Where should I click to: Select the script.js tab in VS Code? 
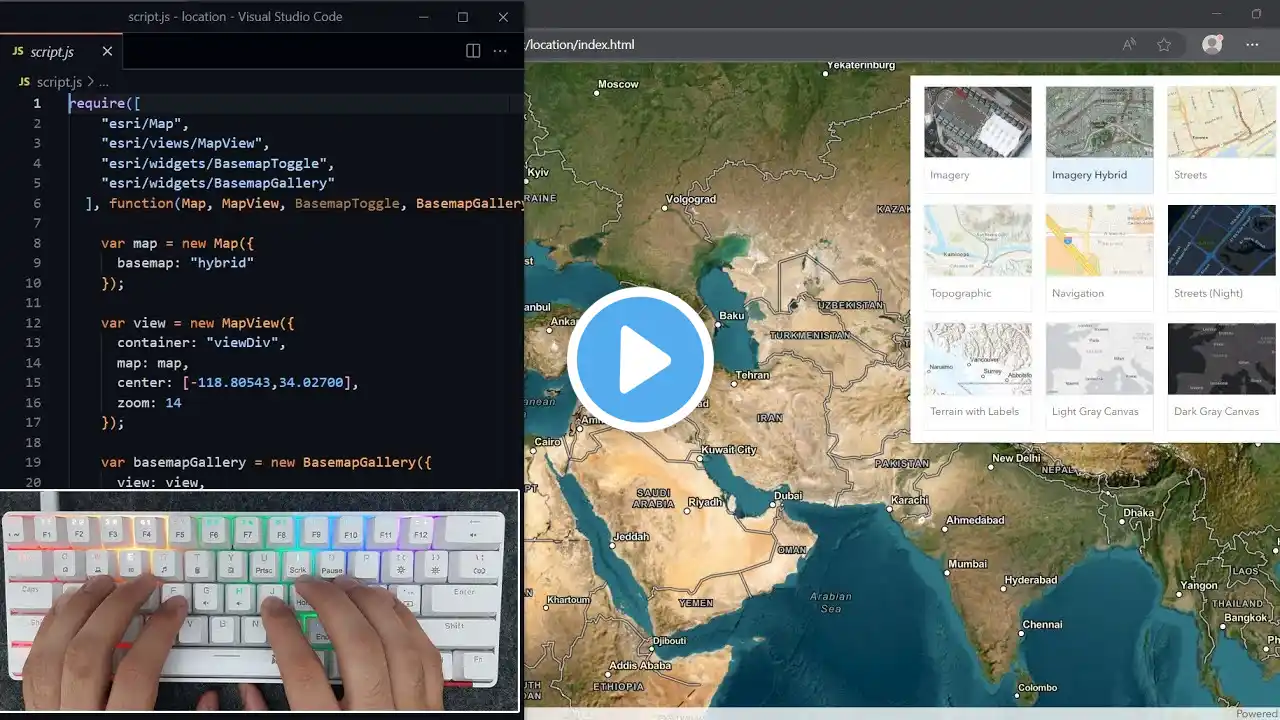point(60,51)
